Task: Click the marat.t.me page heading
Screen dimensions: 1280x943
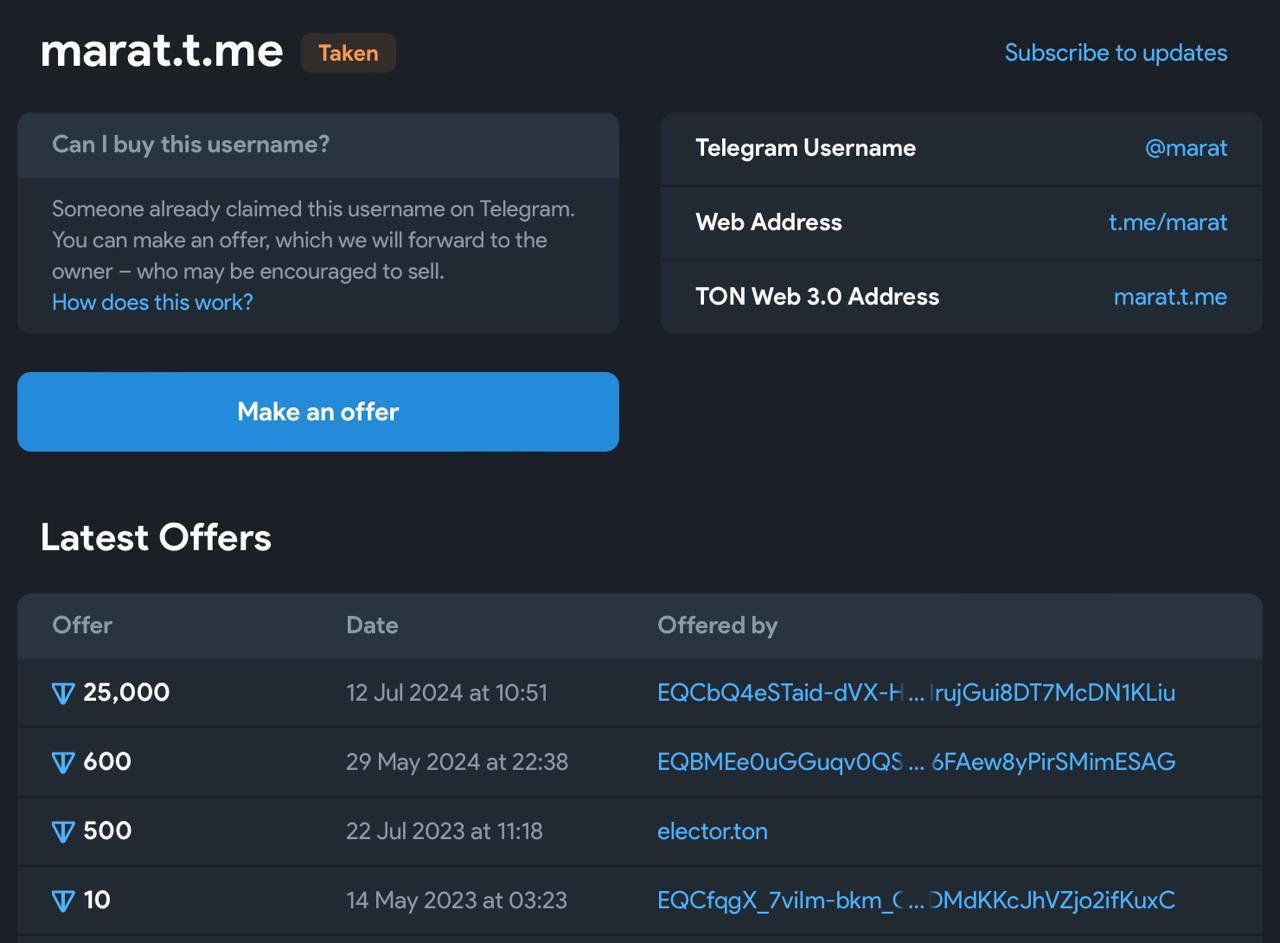Action: [162, 51]
